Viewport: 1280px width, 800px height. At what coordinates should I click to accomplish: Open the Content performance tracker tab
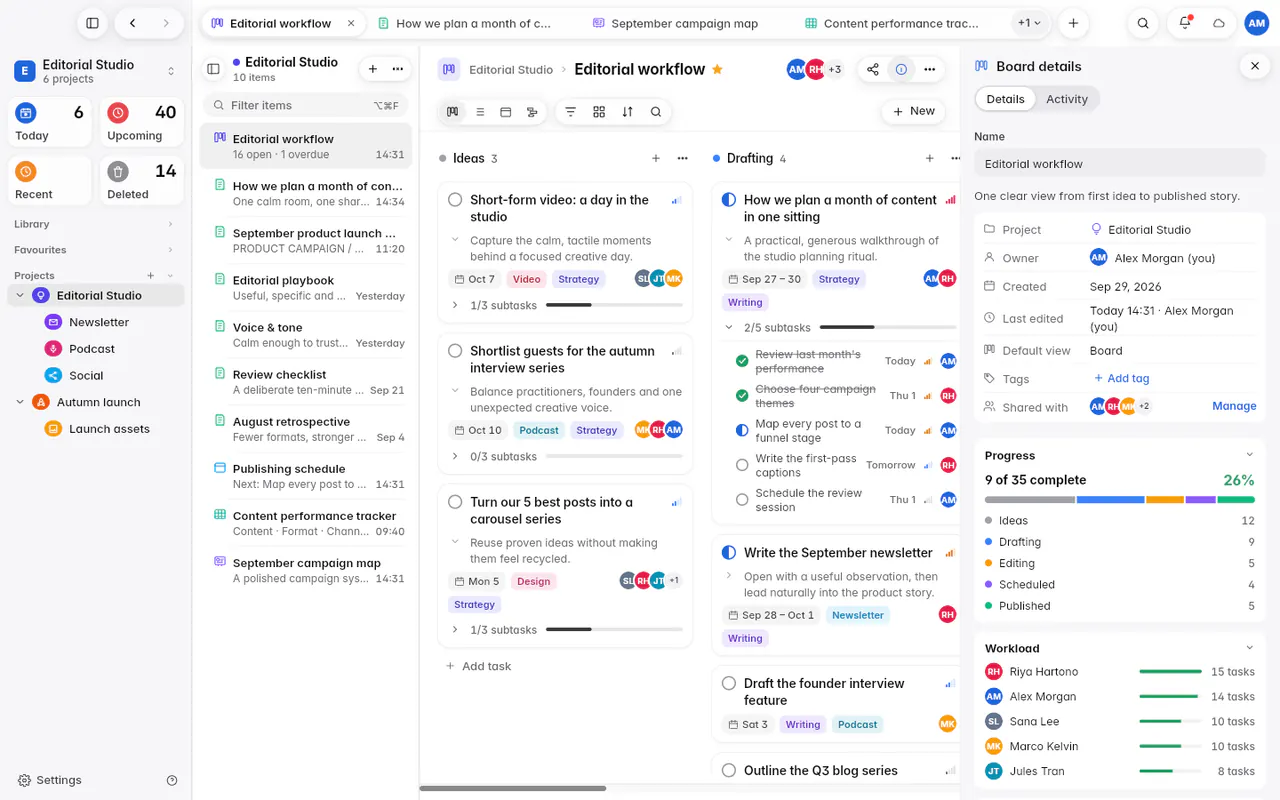893,23
